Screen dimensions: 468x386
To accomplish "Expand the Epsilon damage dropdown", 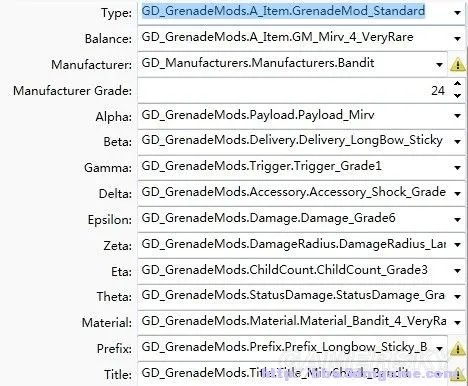I will 458,219.
